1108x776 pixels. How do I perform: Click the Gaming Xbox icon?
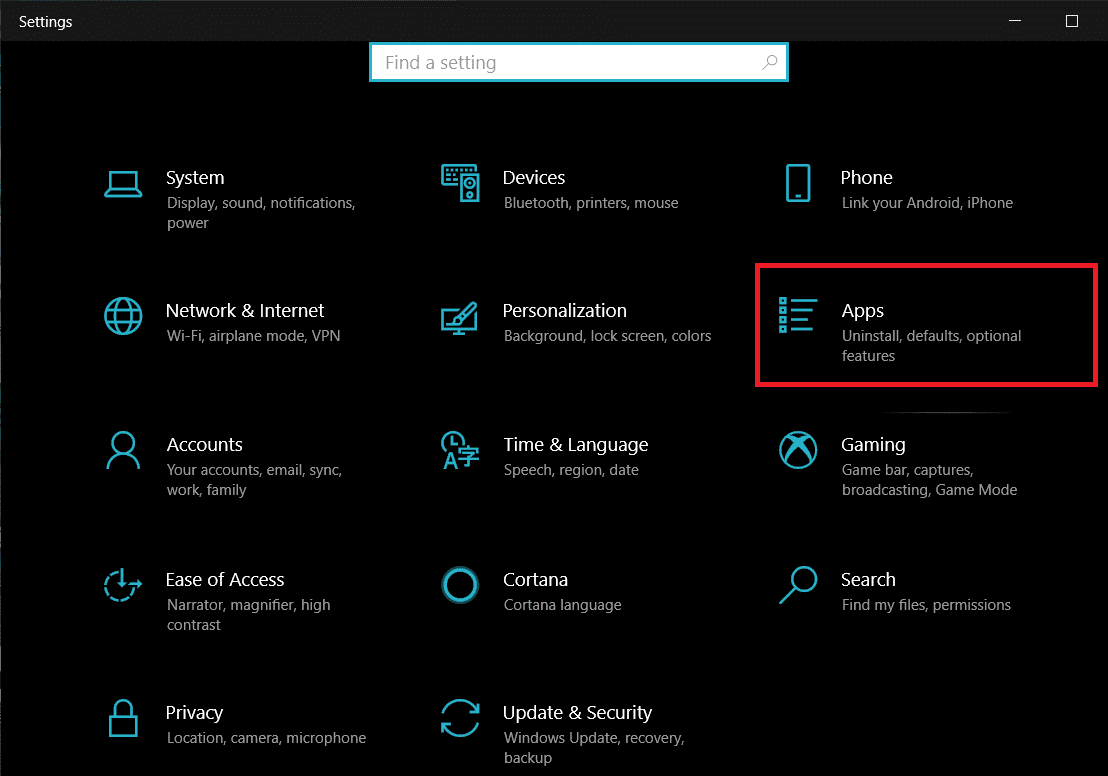(797, 450)
